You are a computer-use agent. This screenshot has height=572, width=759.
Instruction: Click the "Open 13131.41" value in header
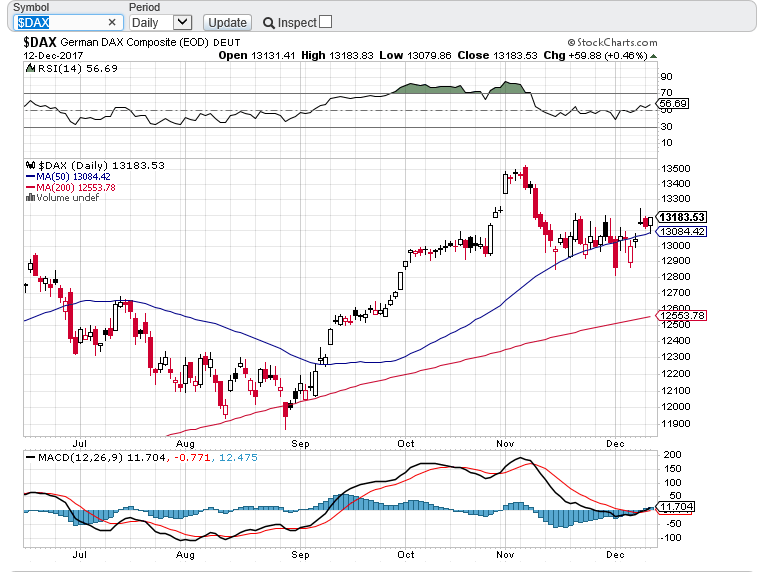point(257,56)
